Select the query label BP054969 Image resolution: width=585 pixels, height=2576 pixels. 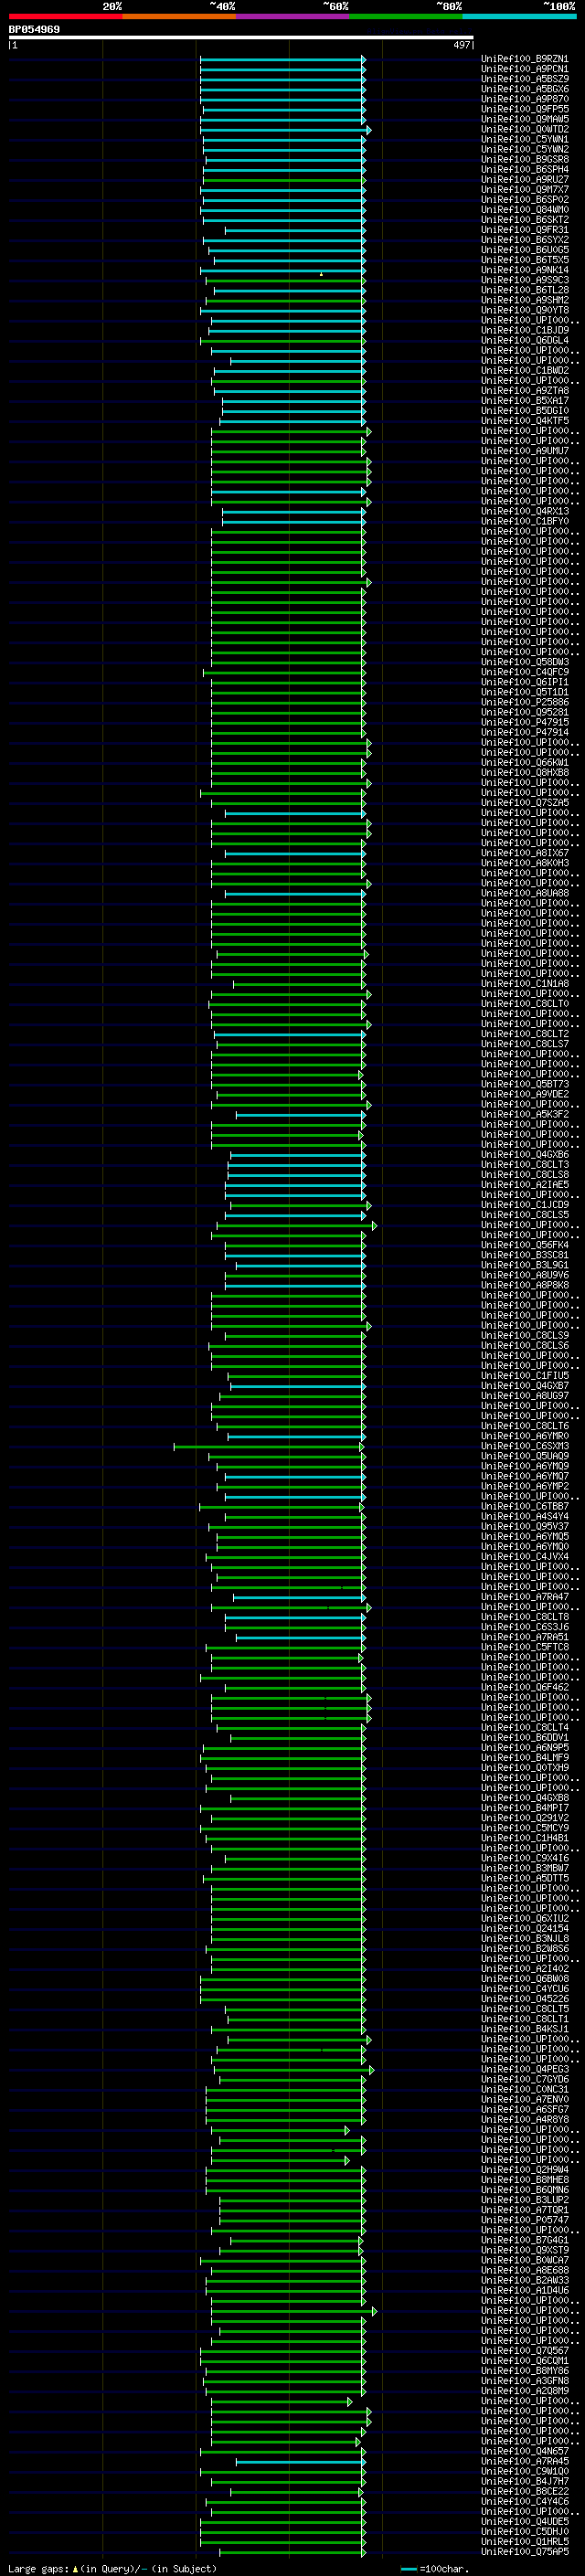(x=34, y=29)
